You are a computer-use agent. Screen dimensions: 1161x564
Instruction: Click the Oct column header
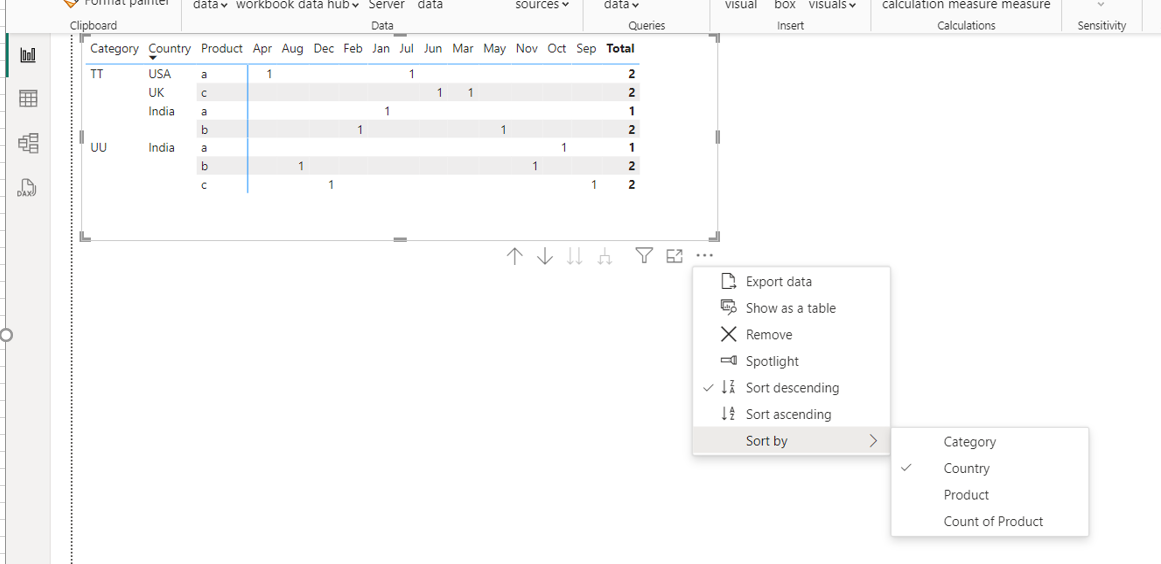click(557, 49)
